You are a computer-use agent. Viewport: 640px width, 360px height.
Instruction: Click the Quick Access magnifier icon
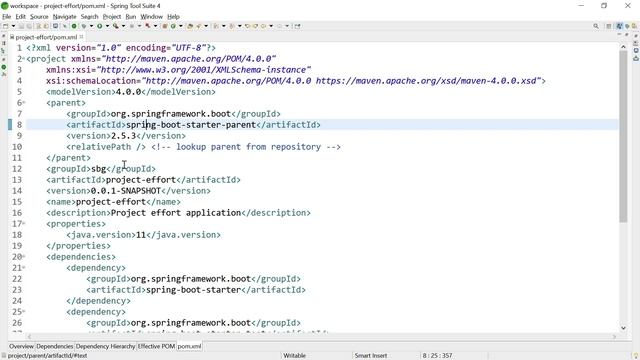[596, 26]
